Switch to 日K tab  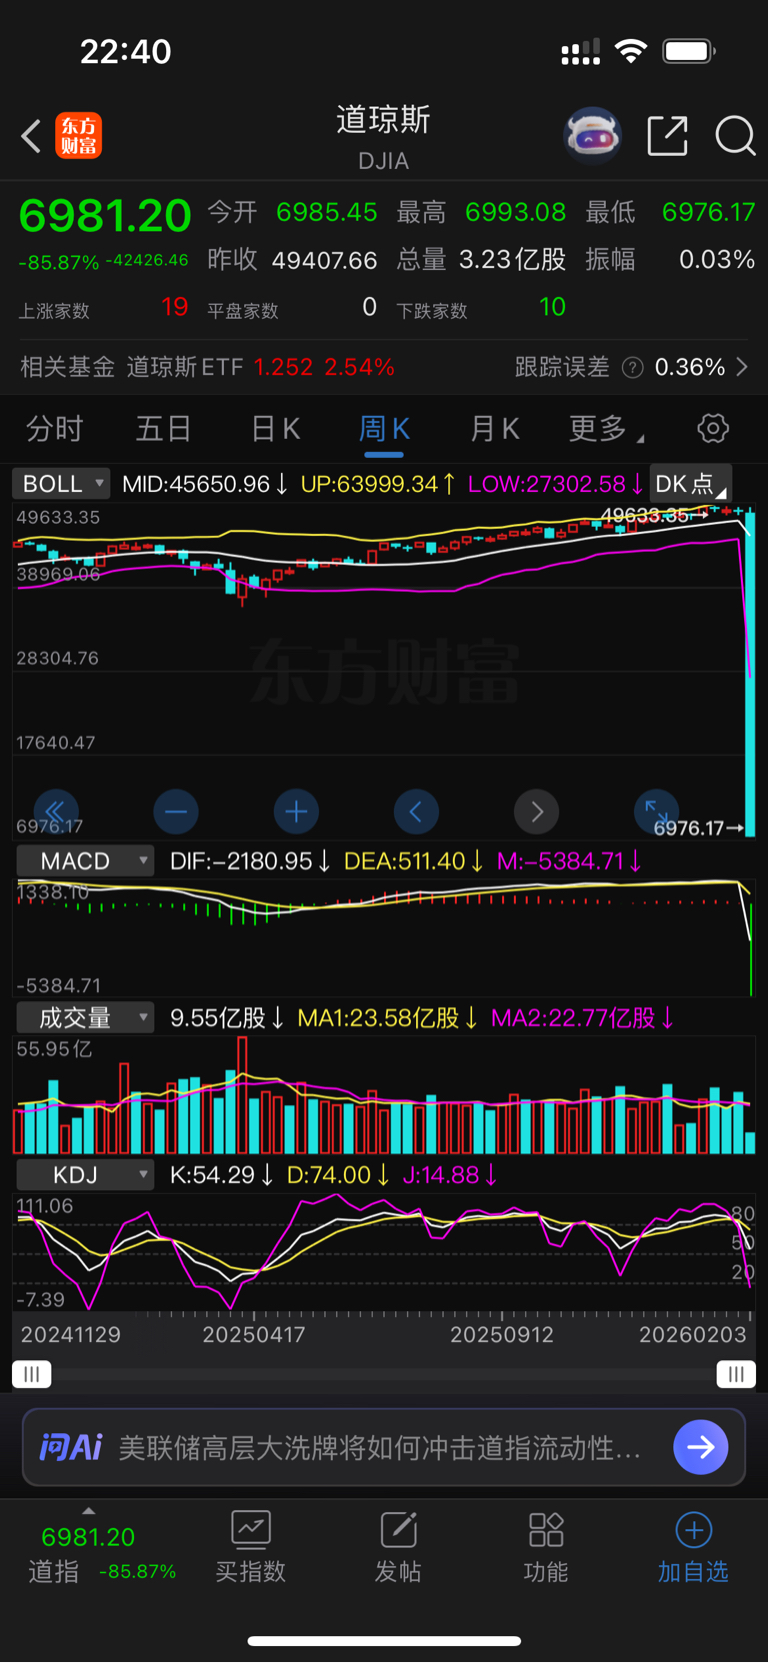[275, 429]
